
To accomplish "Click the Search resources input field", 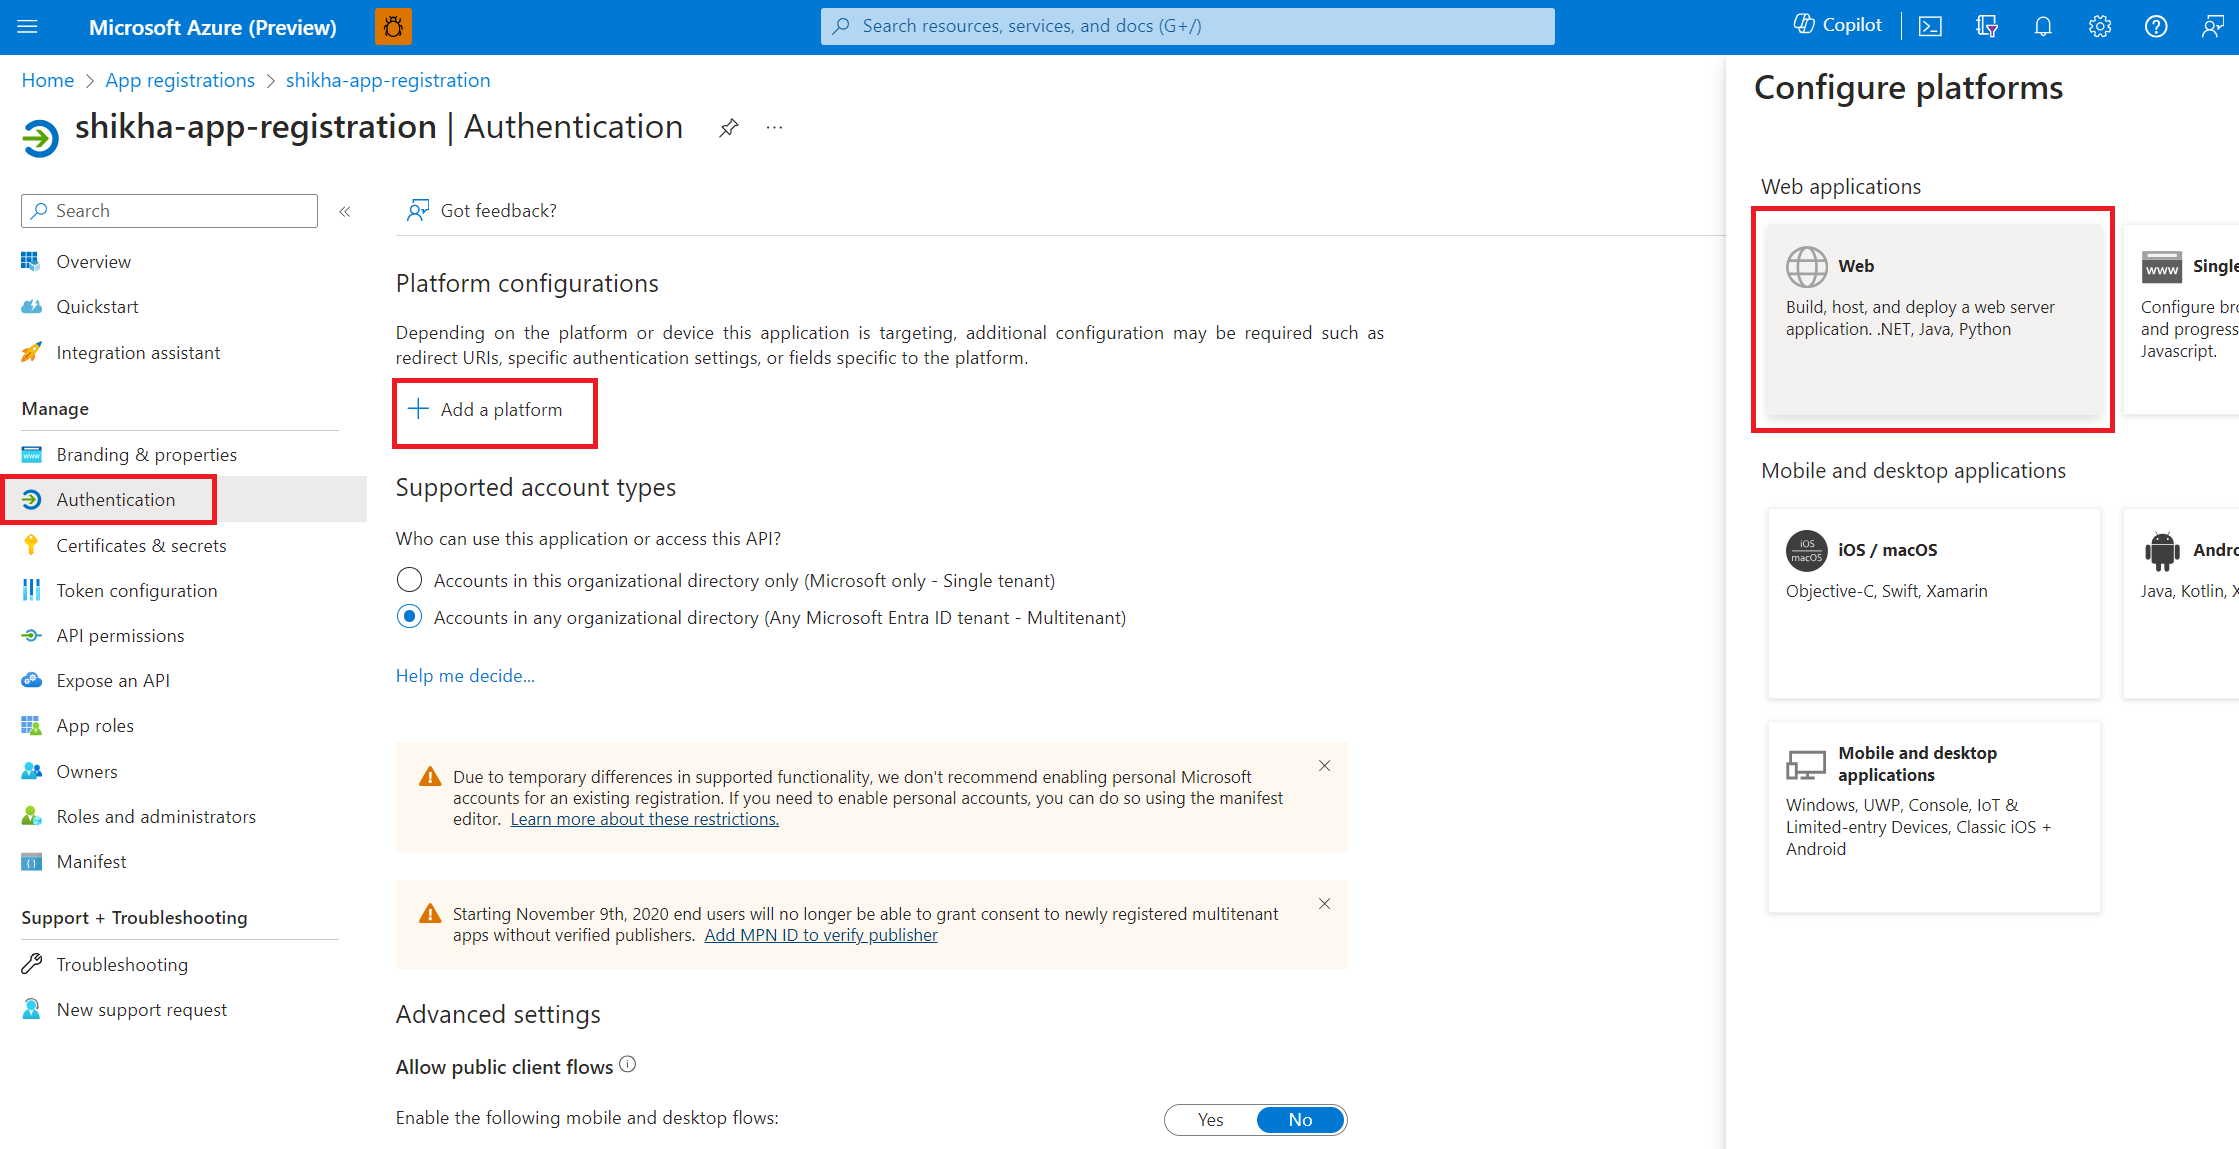I will click(x=1190, y=25).
